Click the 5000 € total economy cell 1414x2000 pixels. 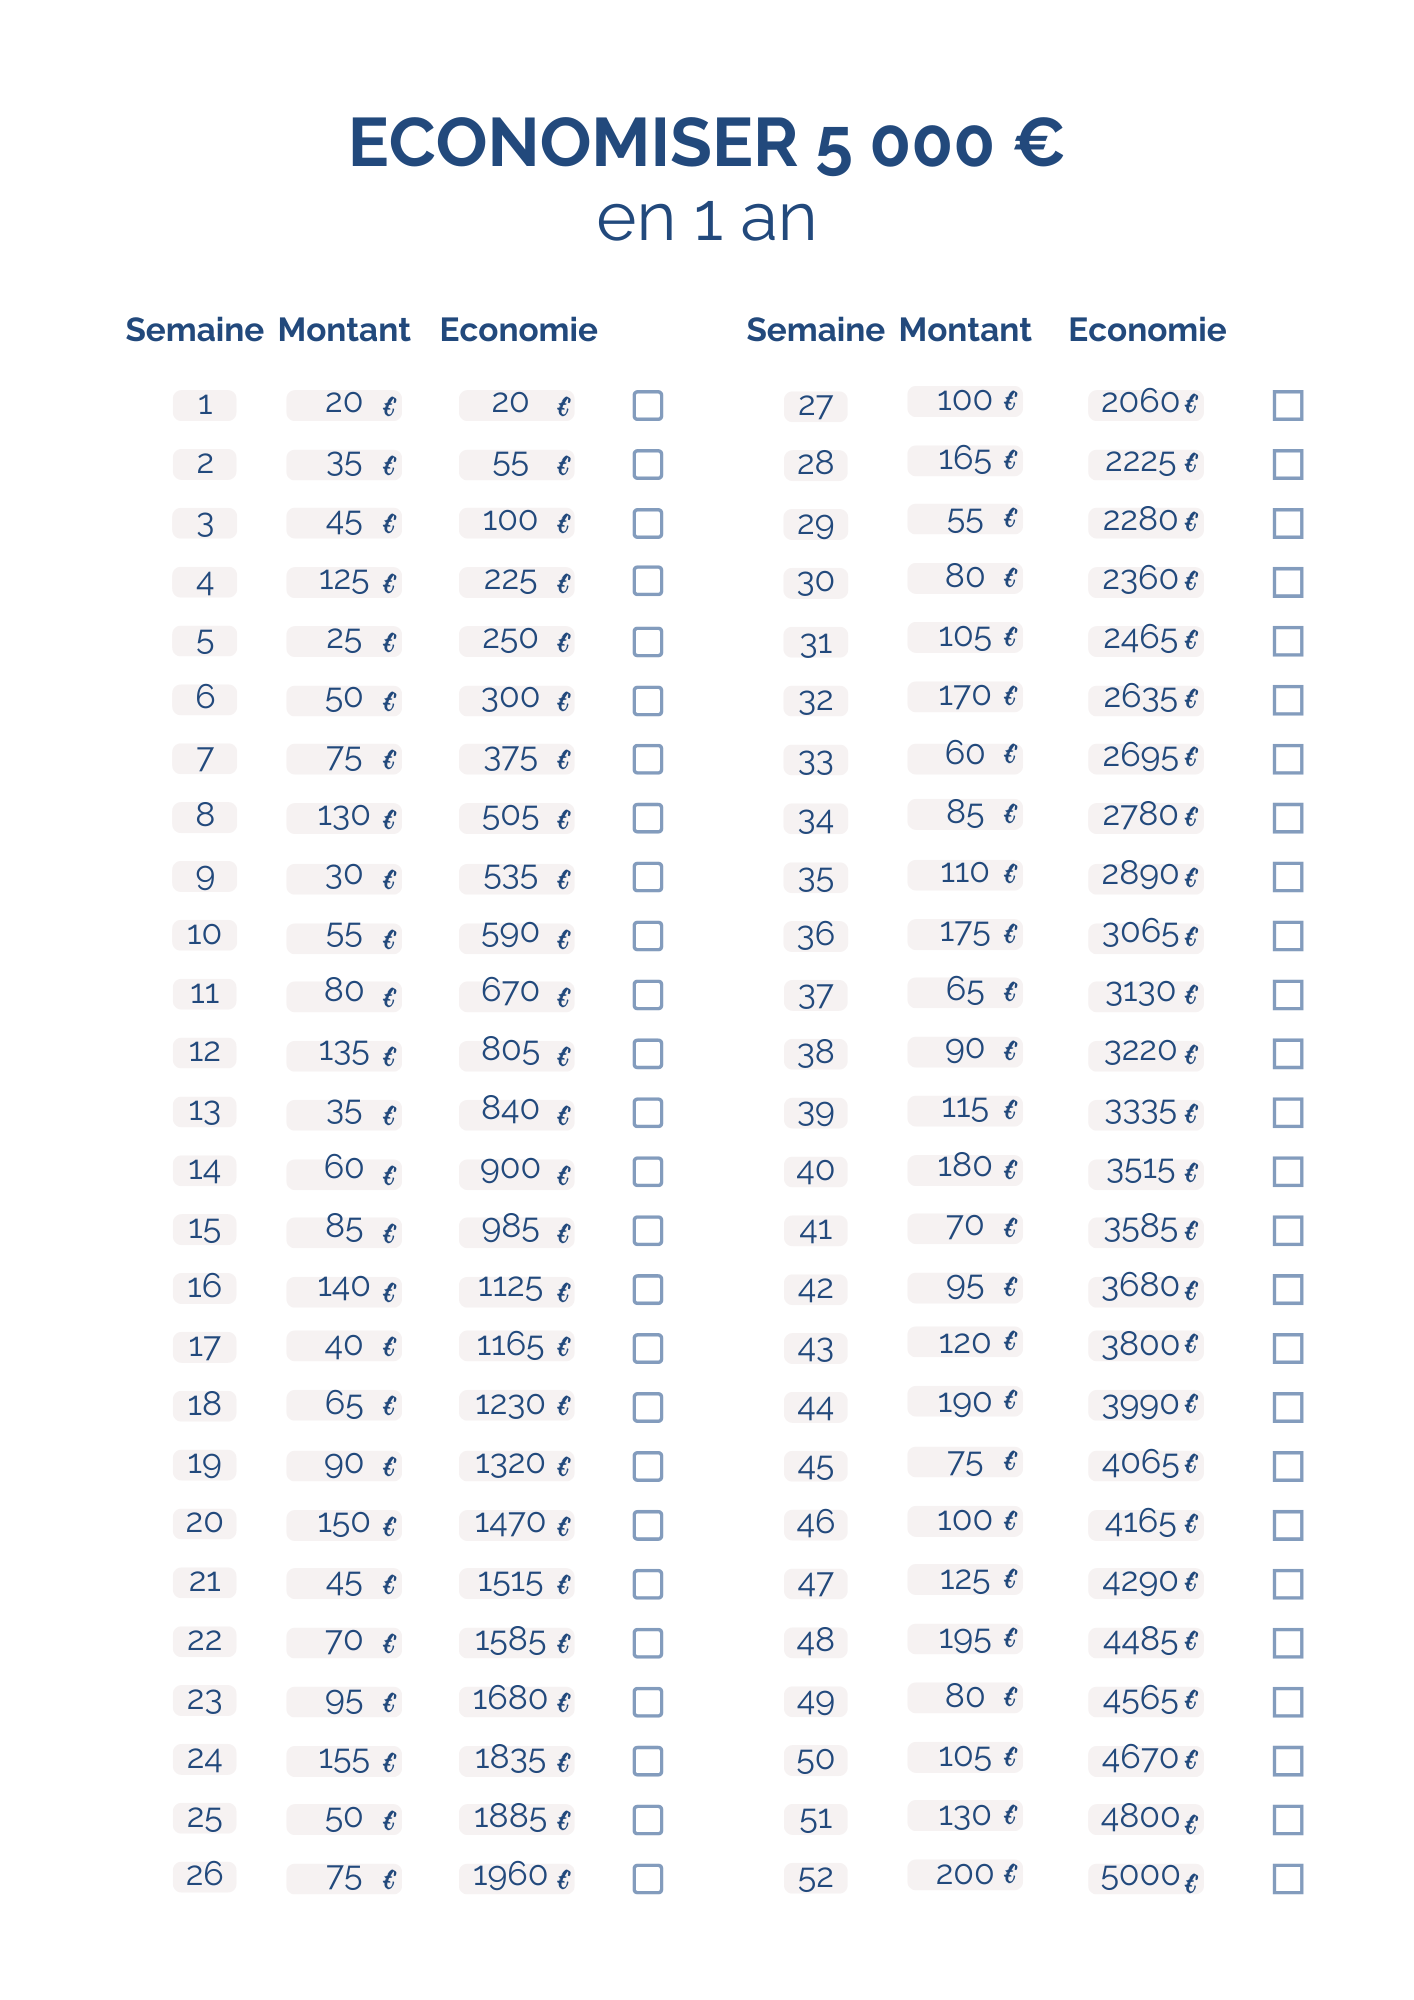point(1146,1876)
